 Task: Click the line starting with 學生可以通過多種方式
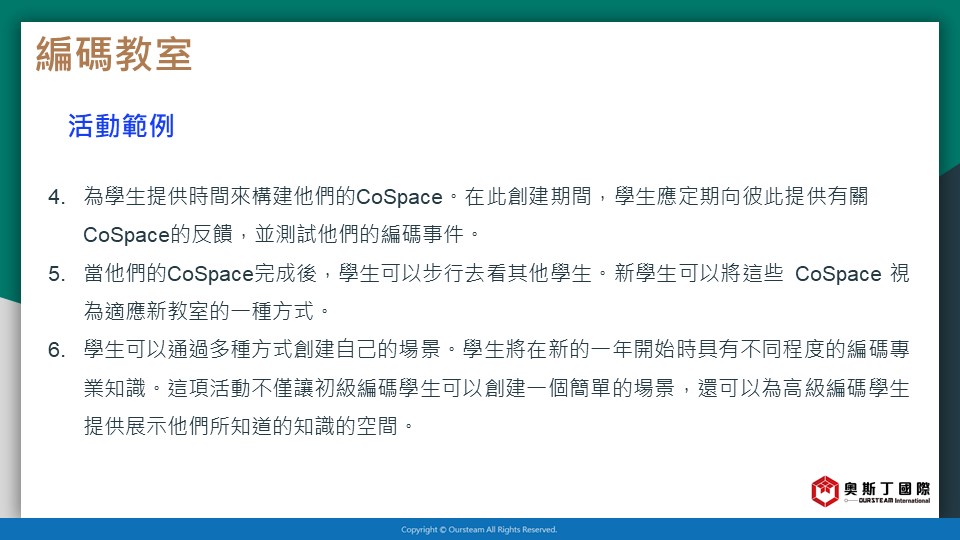pos(496,351)
